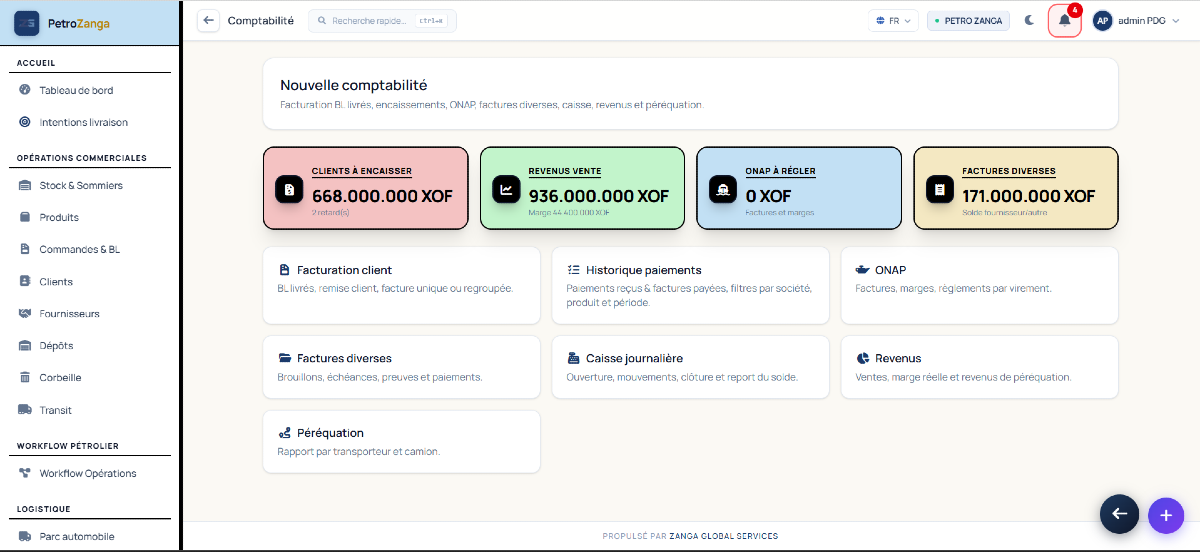Click the back arrow next to Comptabilité
This screenshot has width=1200, height=552.
pos(208,20)
